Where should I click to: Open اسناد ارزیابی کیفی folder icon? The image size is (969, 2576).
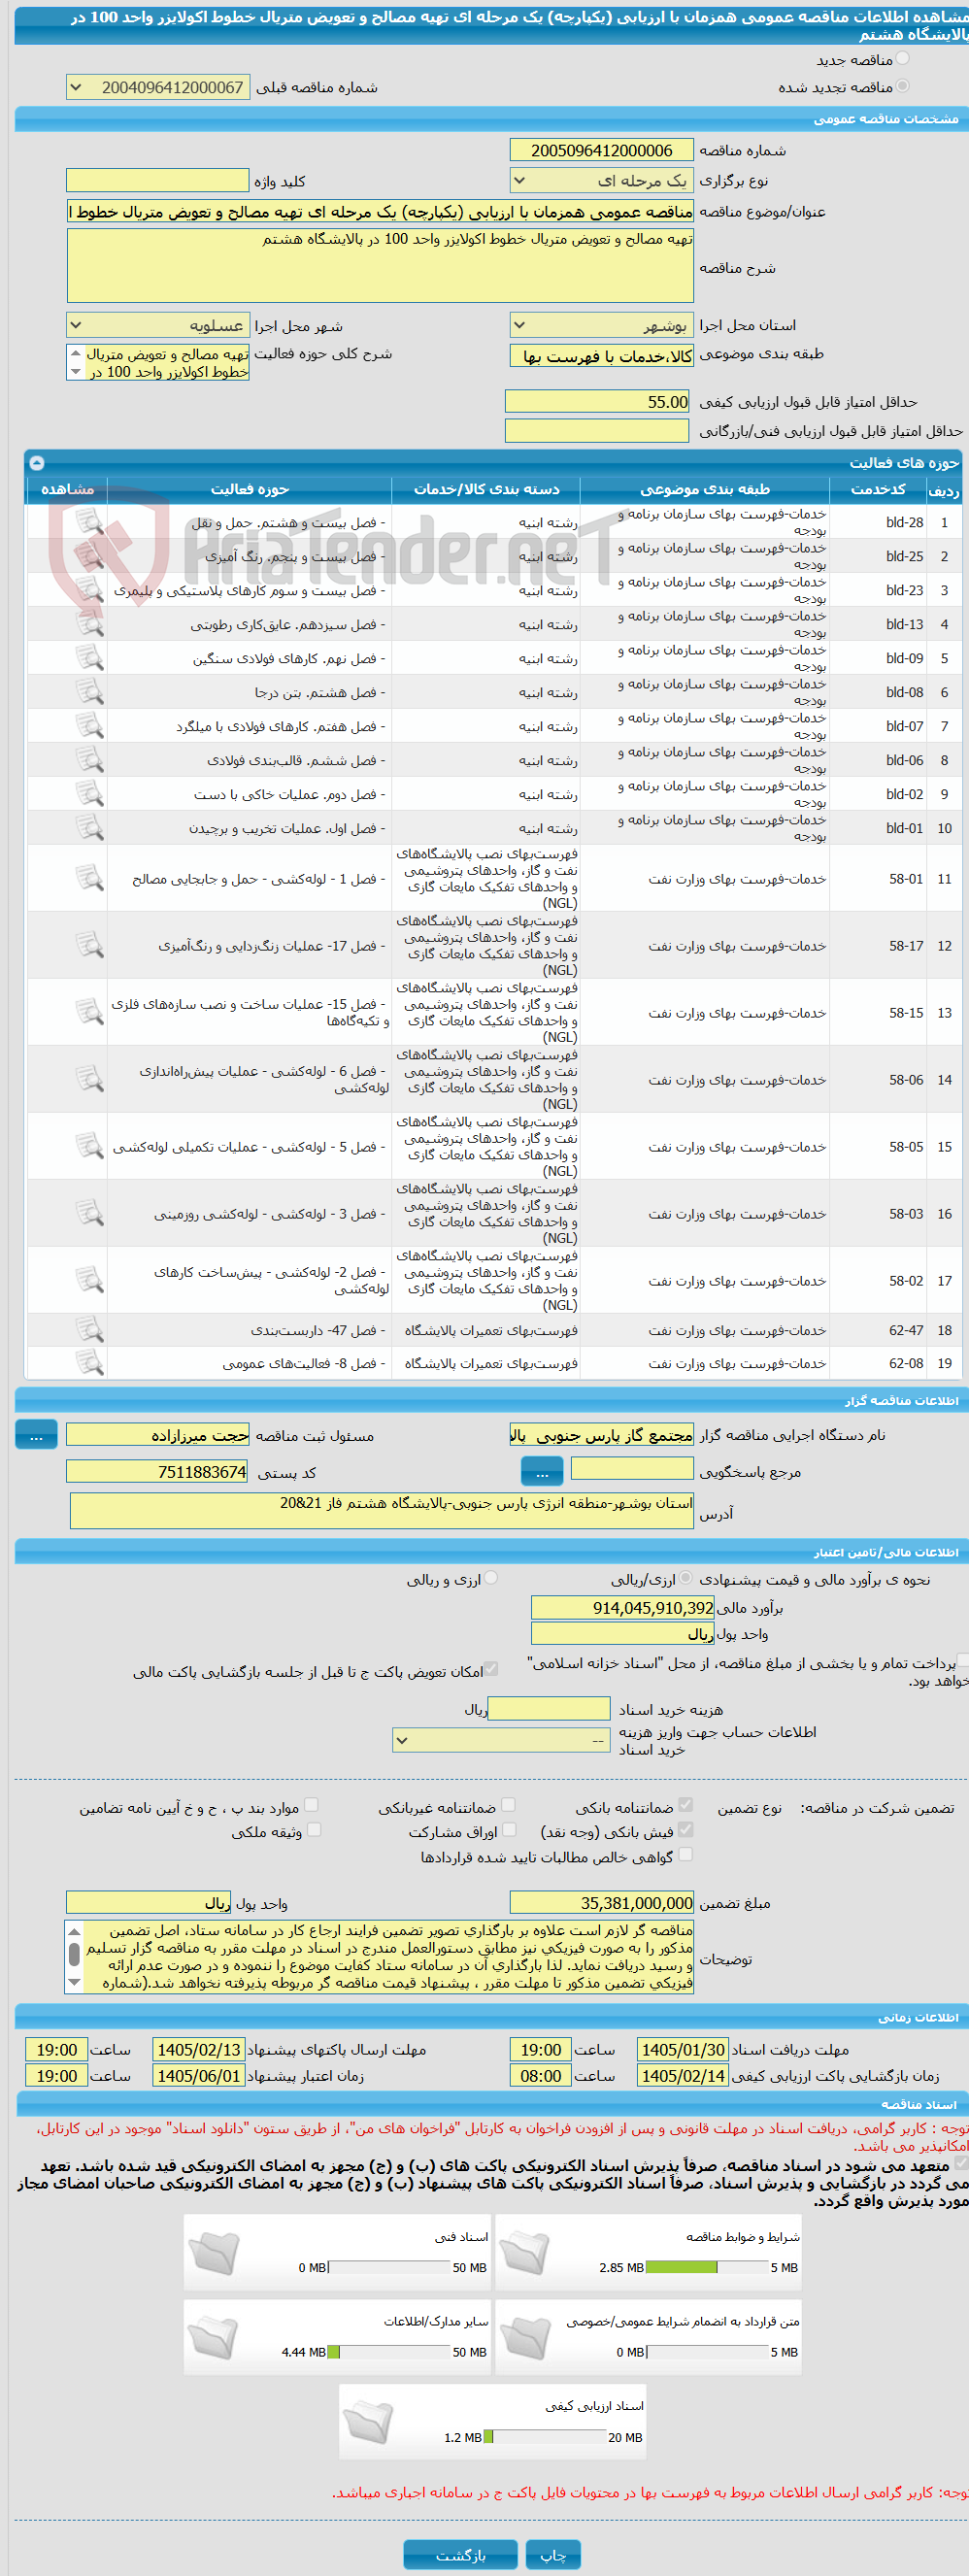point(368,2424)
